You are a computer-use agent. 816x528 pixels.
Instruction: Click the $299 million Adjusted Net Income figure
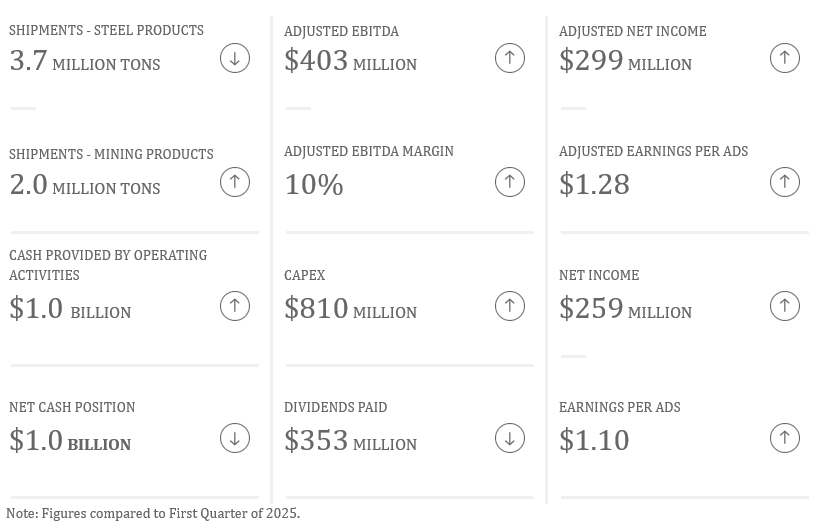pyautogui.click(x=625, y=61)
